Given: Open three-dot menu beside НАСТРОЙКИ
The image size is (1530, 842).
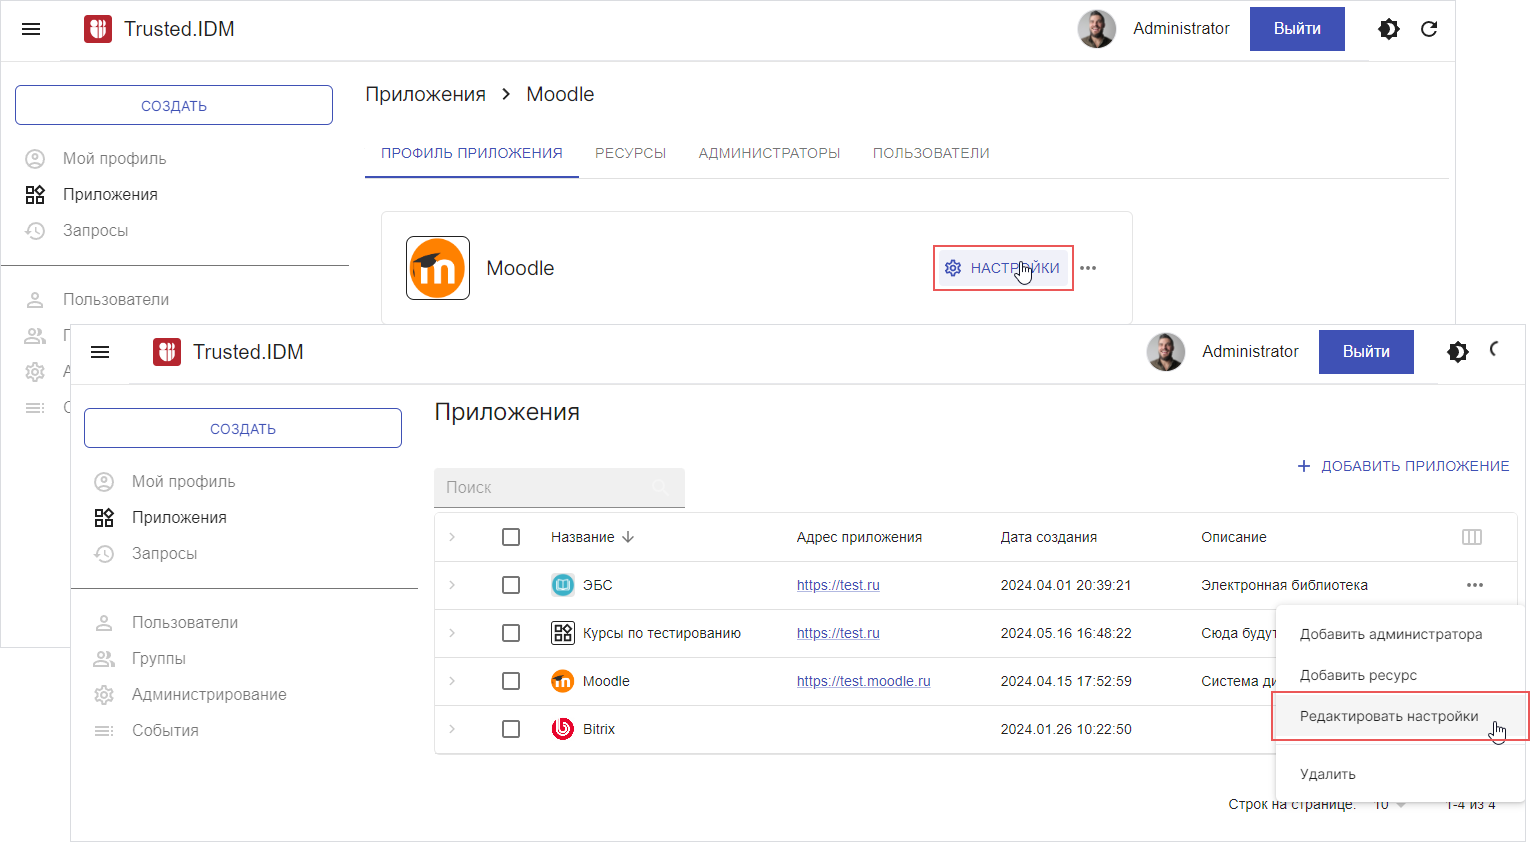Looking at the screenshot, I should [x=1088, y=268].
